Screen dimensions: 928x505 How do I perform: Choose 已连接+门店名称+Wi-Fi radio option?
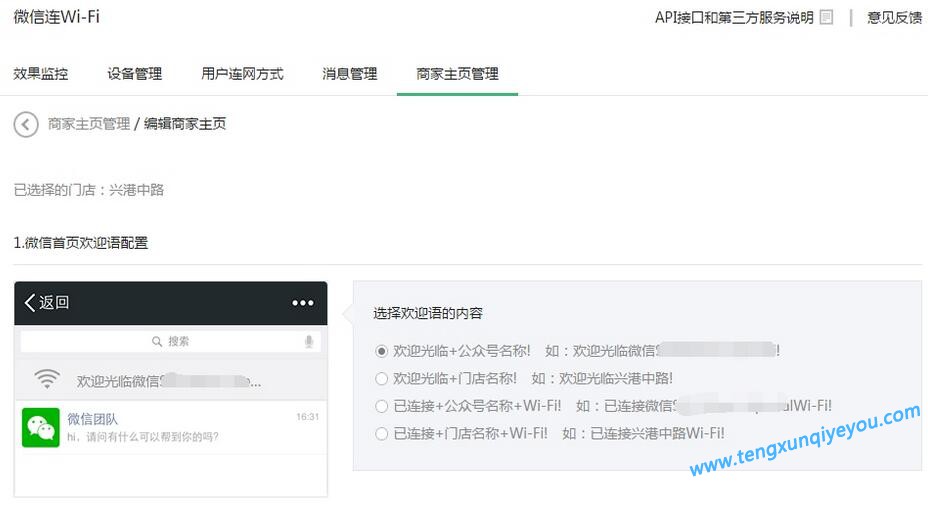382,434
